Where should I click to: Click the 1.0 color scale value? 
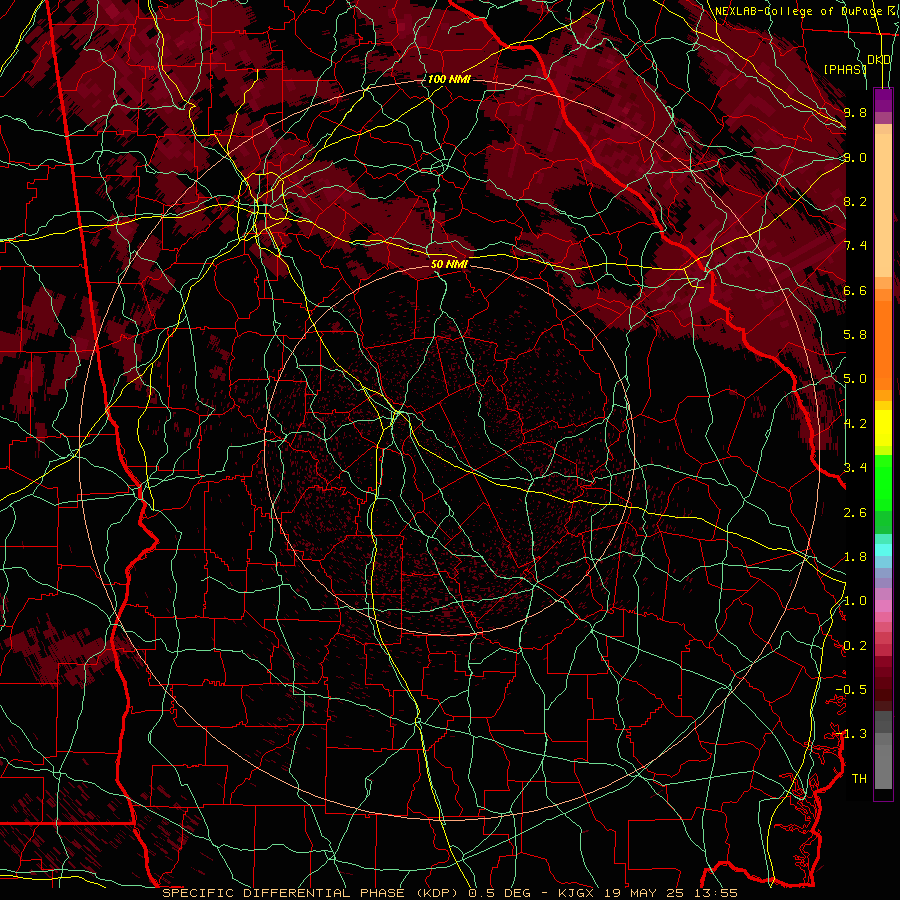tap(855, 602)
